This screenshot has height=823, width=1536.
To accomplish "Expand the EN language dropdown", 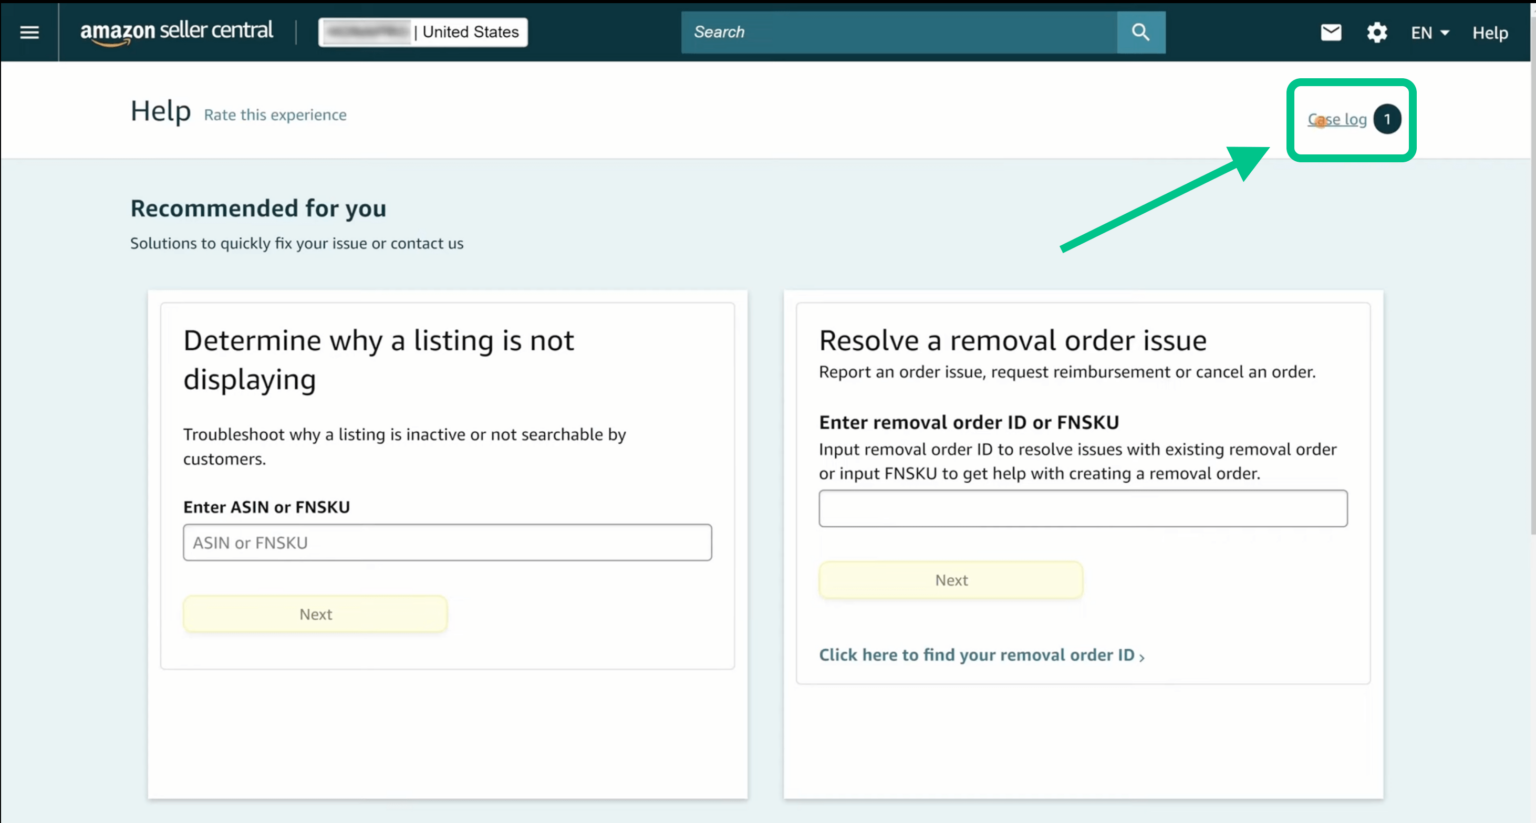I will [x=1429, y=32].
